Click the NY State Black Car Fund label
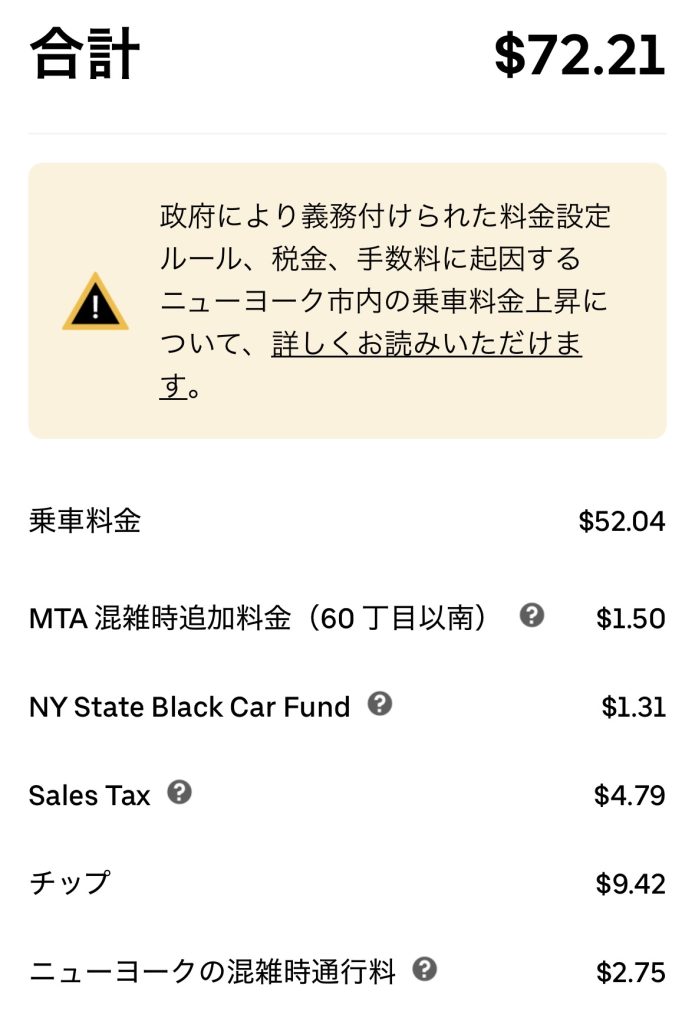The height and width of the screenshot is (1024, 695). [x=190, y=707]
